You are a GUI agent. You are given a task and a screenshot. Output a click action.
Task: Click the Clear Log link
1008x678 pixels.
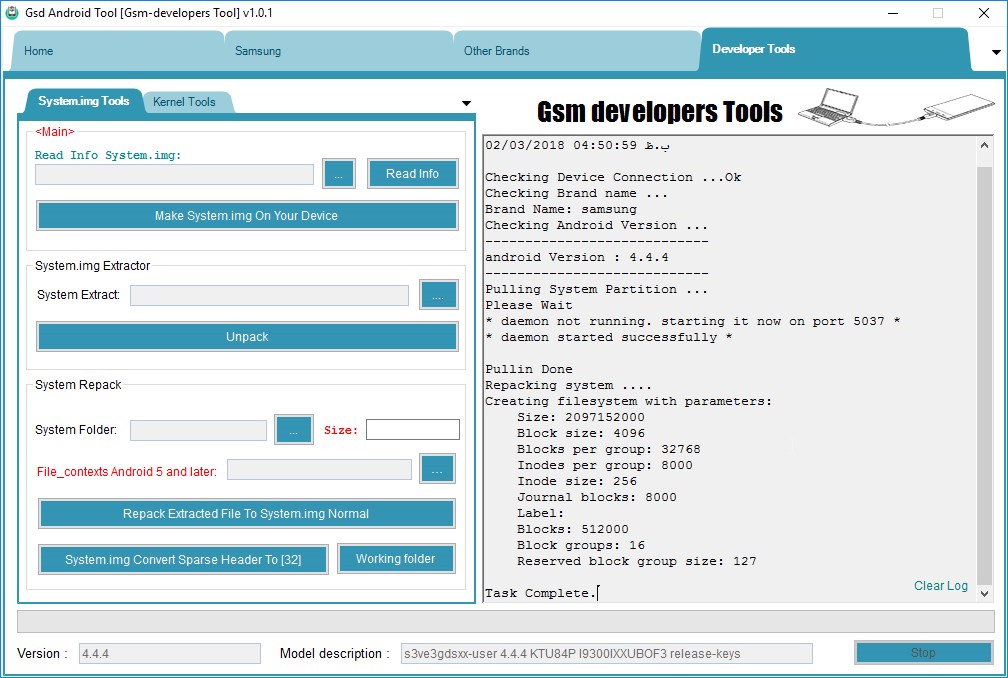tap(940, 586)
